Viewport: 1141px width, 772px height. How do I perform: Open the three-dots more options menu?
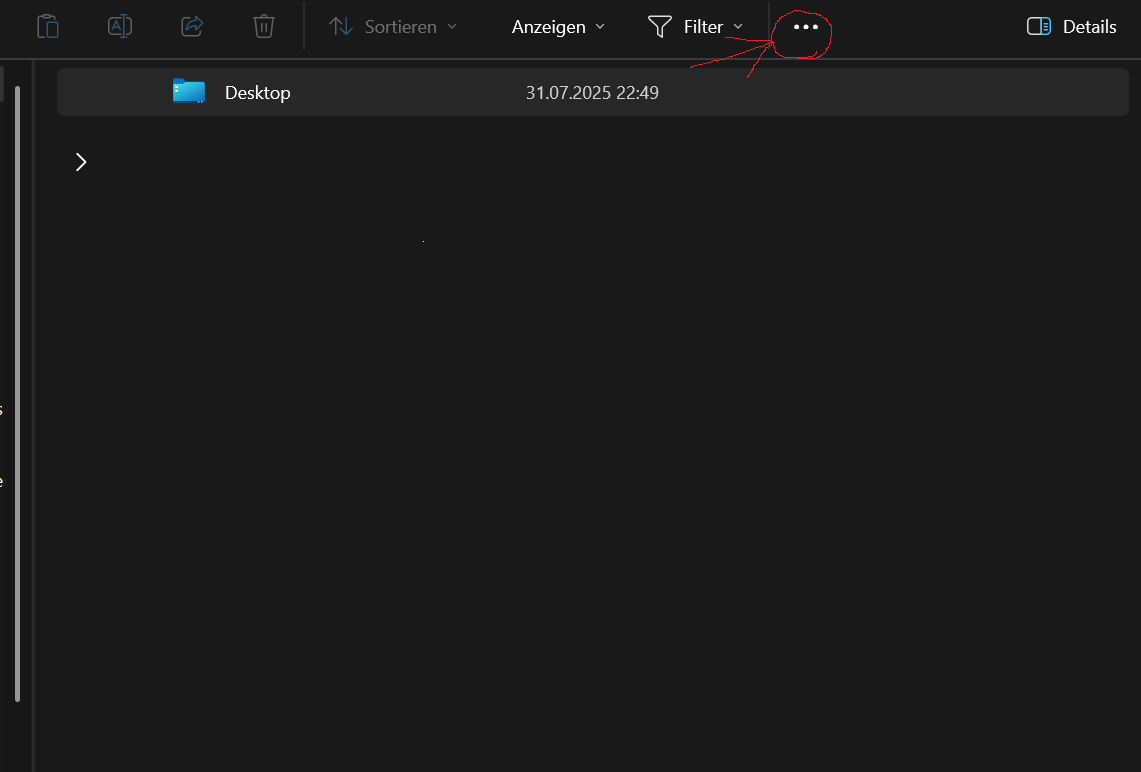(x=806, y=27)
